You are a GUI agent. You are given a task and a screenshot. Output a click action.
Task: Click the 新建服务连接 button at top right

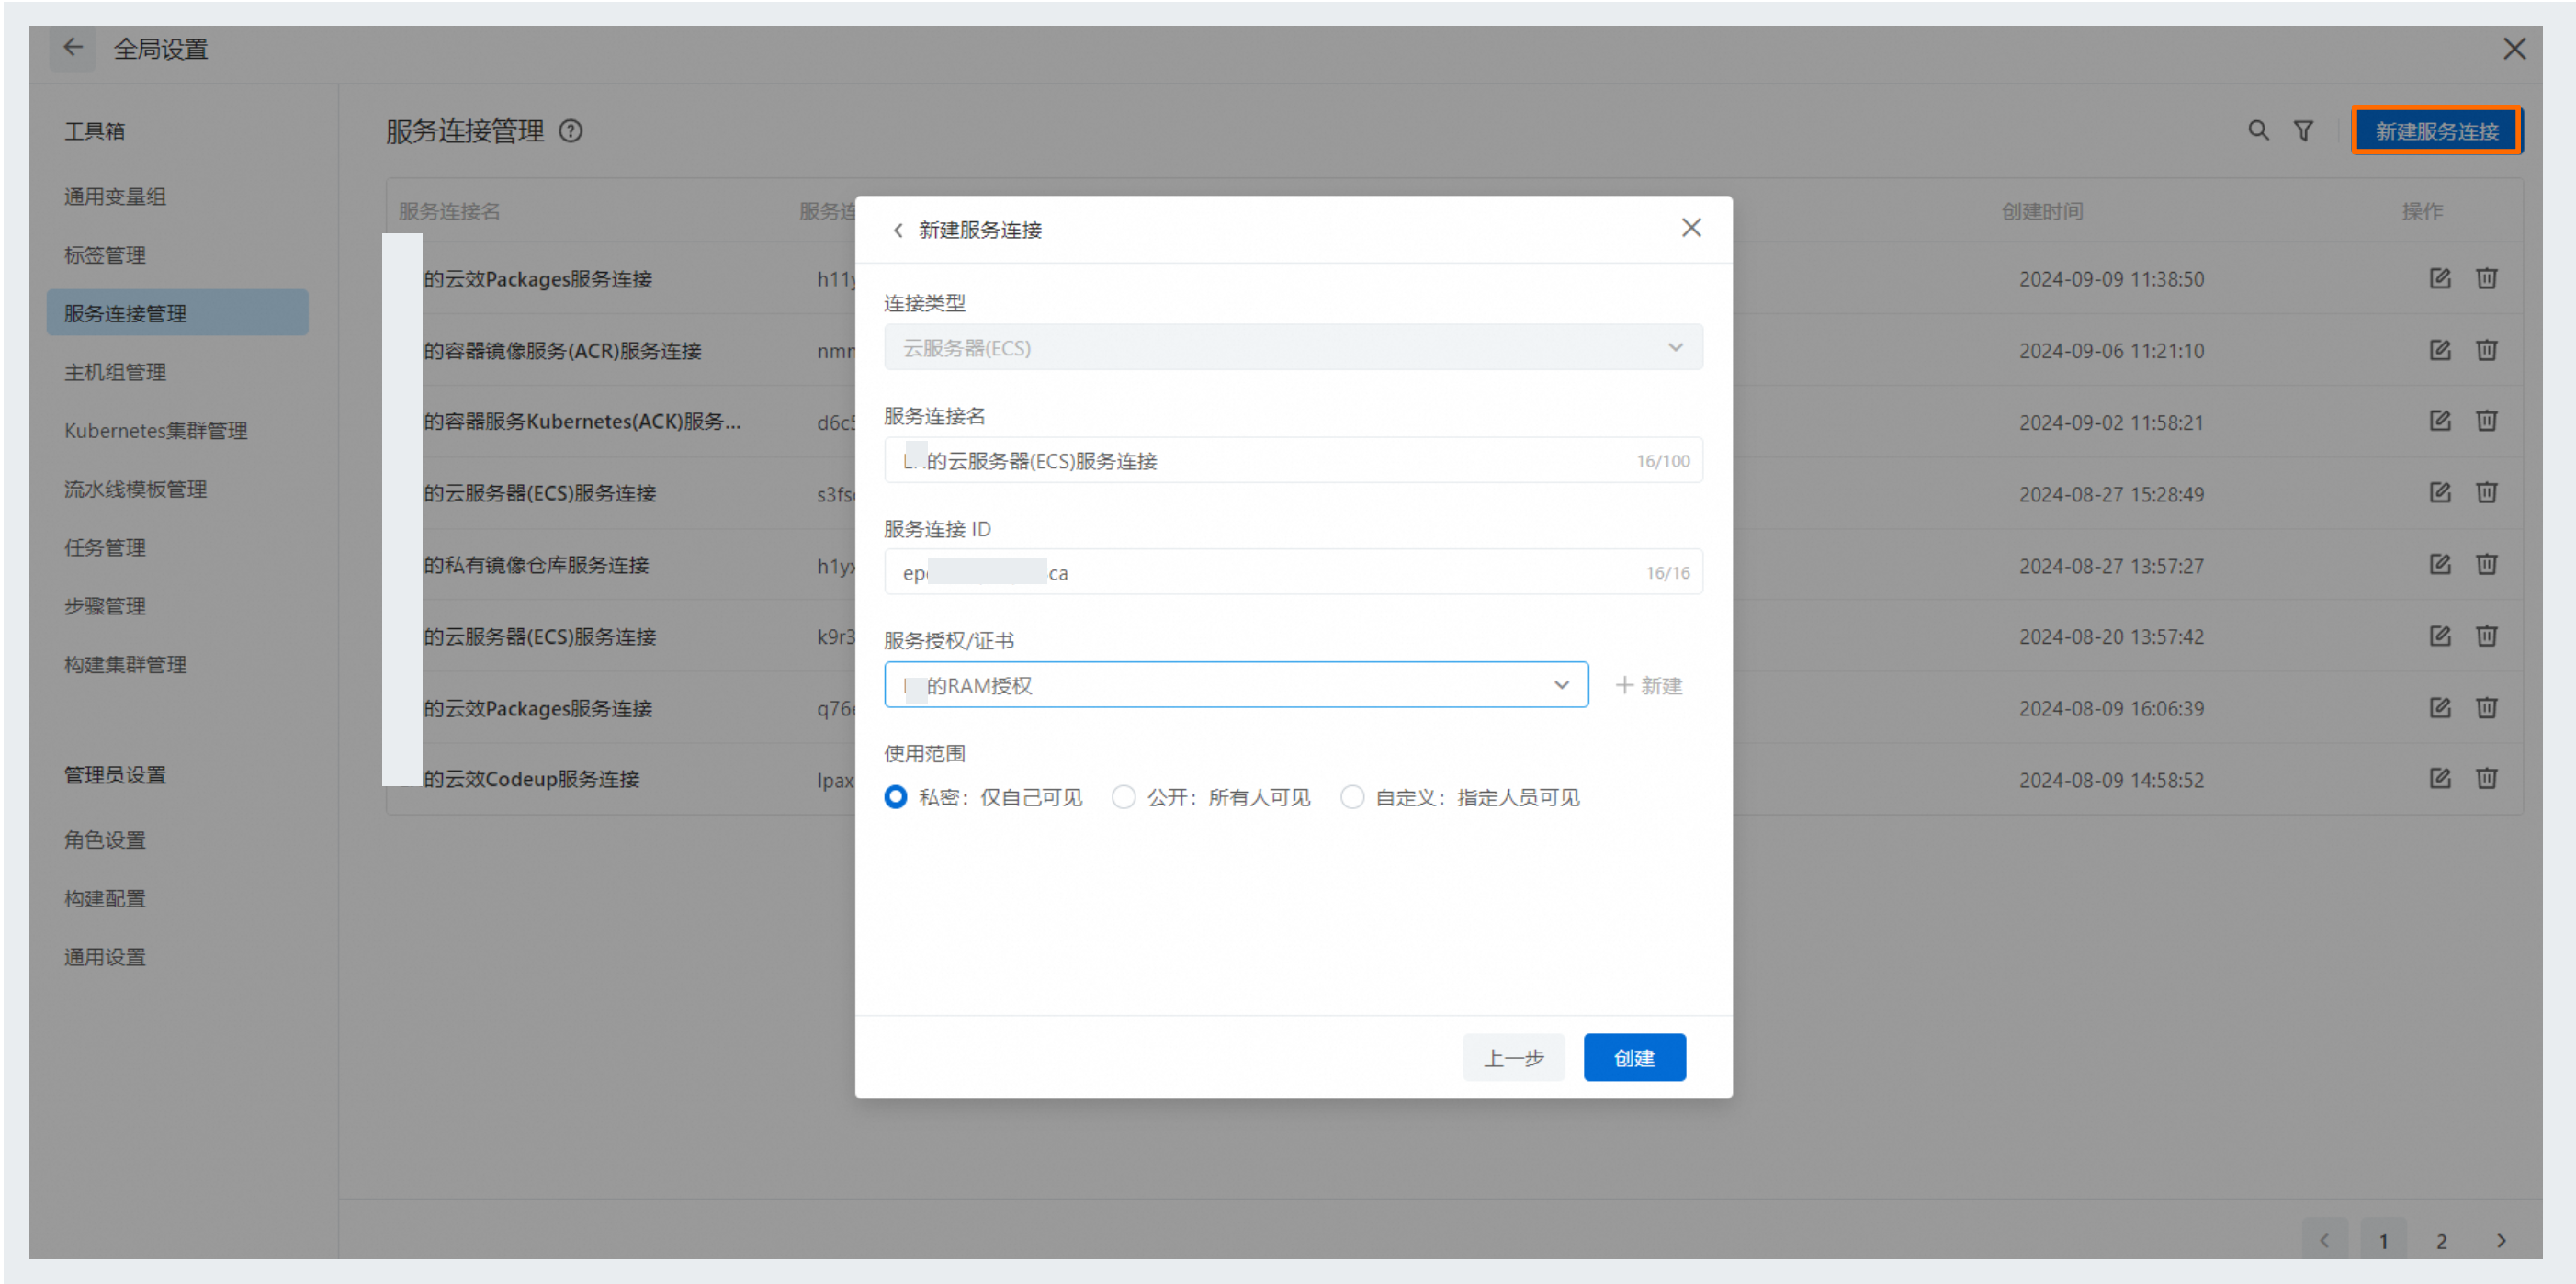[2436, 131]
